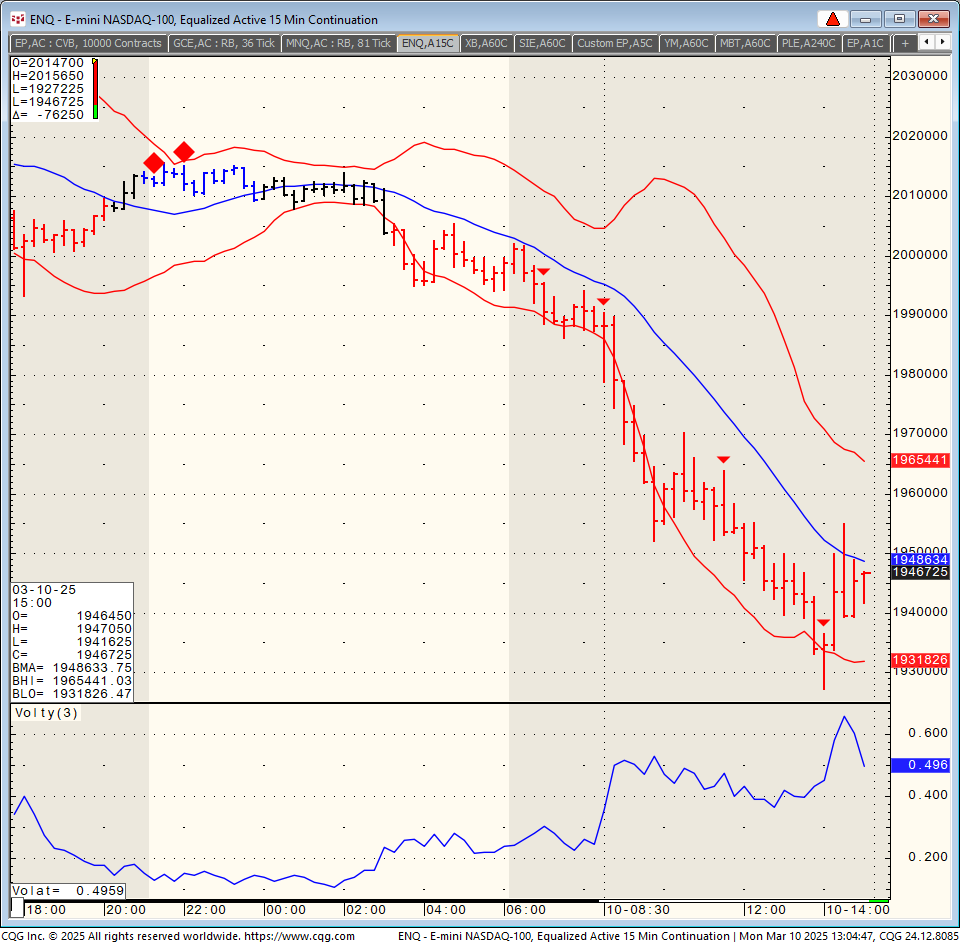
Task: Click the red down-triangle marker near 06:00
Action: coord(544,271)
